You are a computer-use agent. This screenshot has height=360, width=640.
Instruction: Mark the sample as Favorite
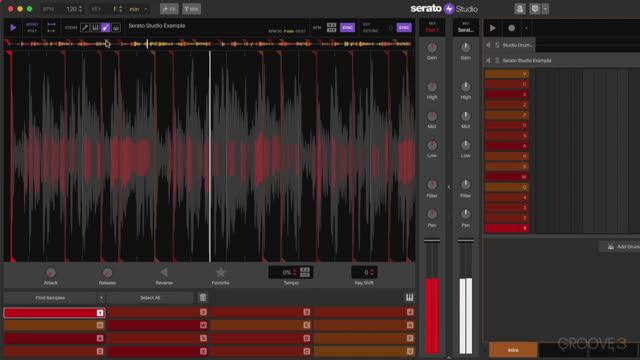220,272
